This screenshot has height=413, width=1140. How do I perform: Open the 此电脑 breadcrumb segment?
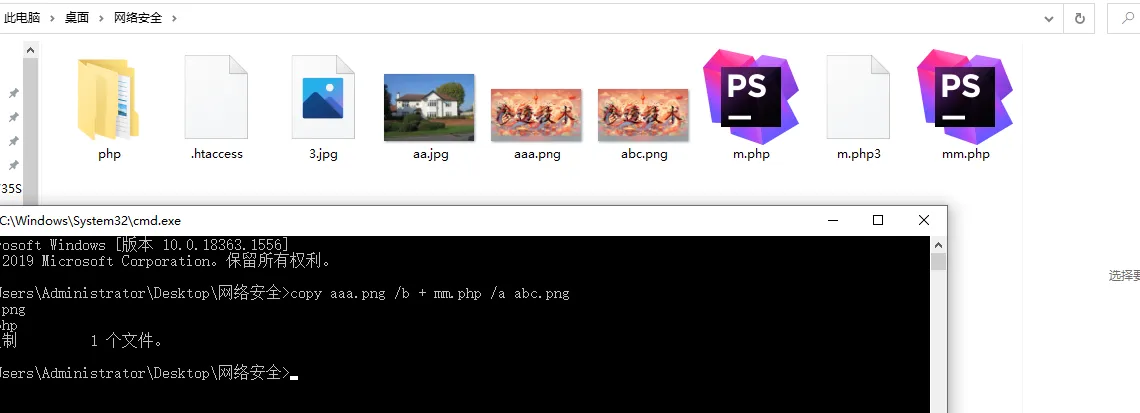[x=22, y=18]
